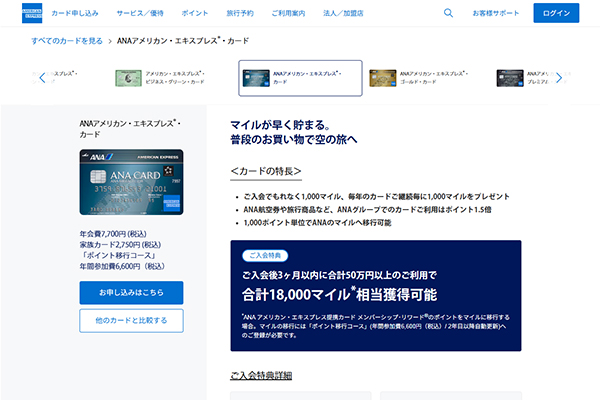Click 他のカードと比較する button
The width and height of the screenshot is (600, 400).
[131, 320]
